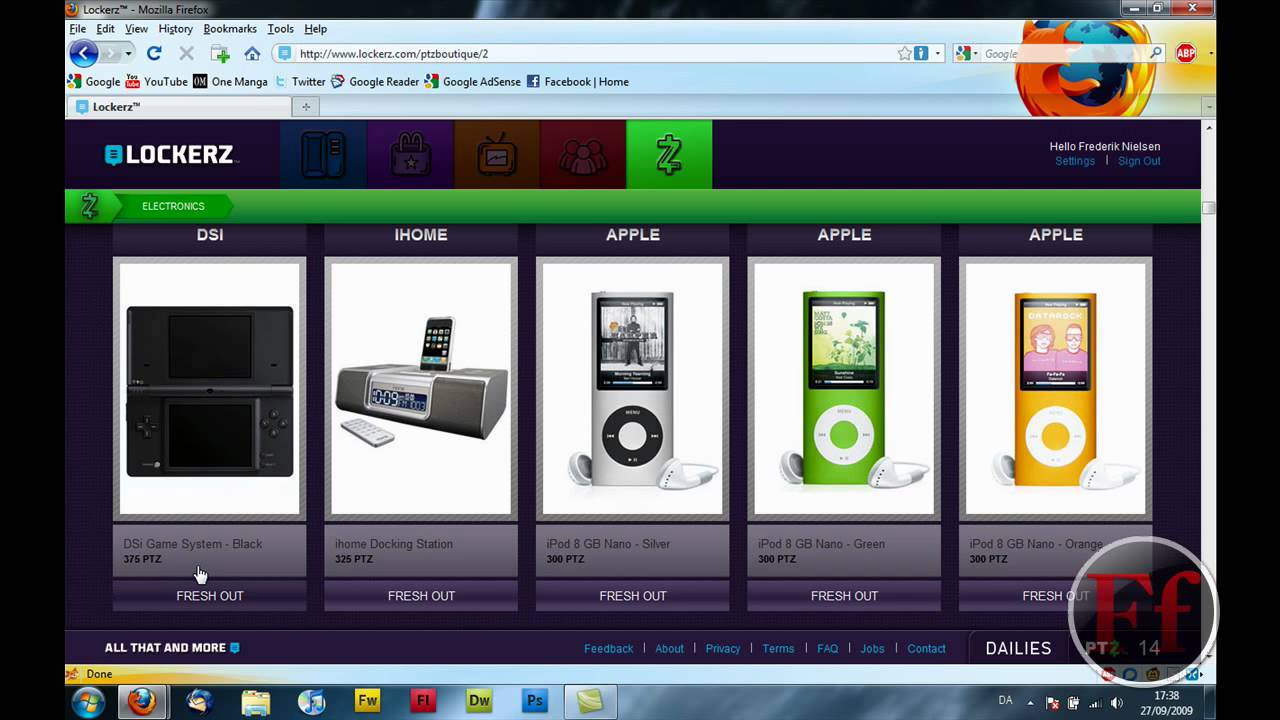Open the Lockerz locker nav icon
Image resolution: width=1280 pixels, height=720 pixels.
pos(323,155)
